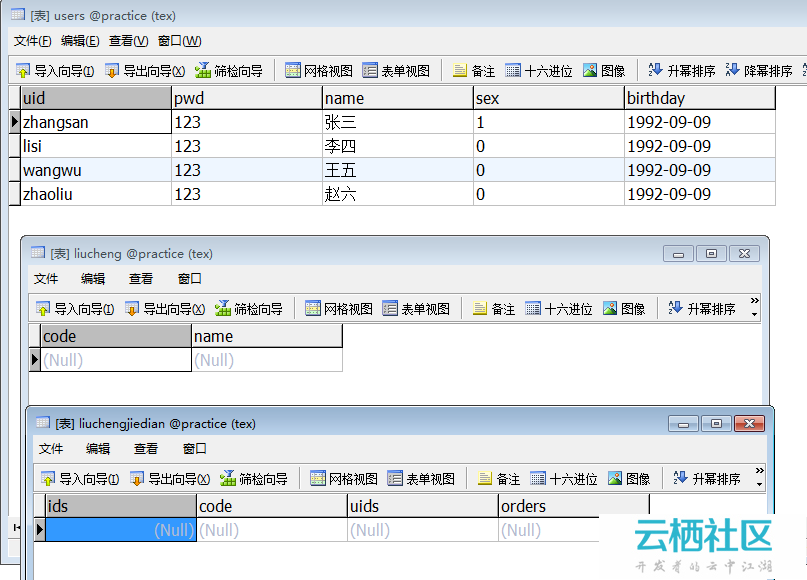Switch to form view in users window
Viewport: 807px width, 580px height.
(x=396, y=71)
